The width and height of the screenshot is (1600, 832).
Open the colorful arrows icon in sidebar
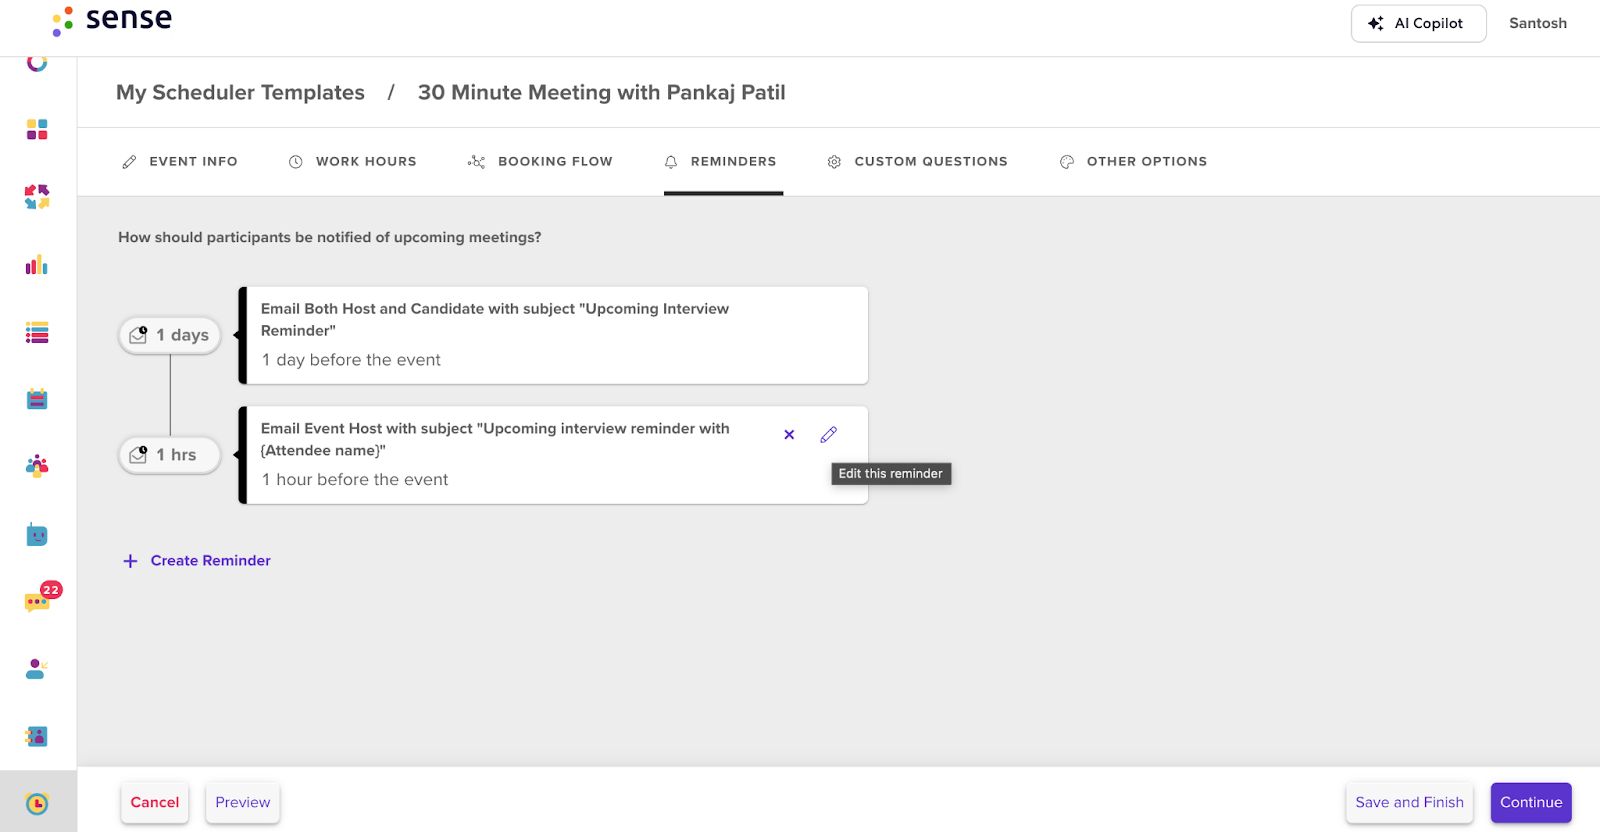37,197
